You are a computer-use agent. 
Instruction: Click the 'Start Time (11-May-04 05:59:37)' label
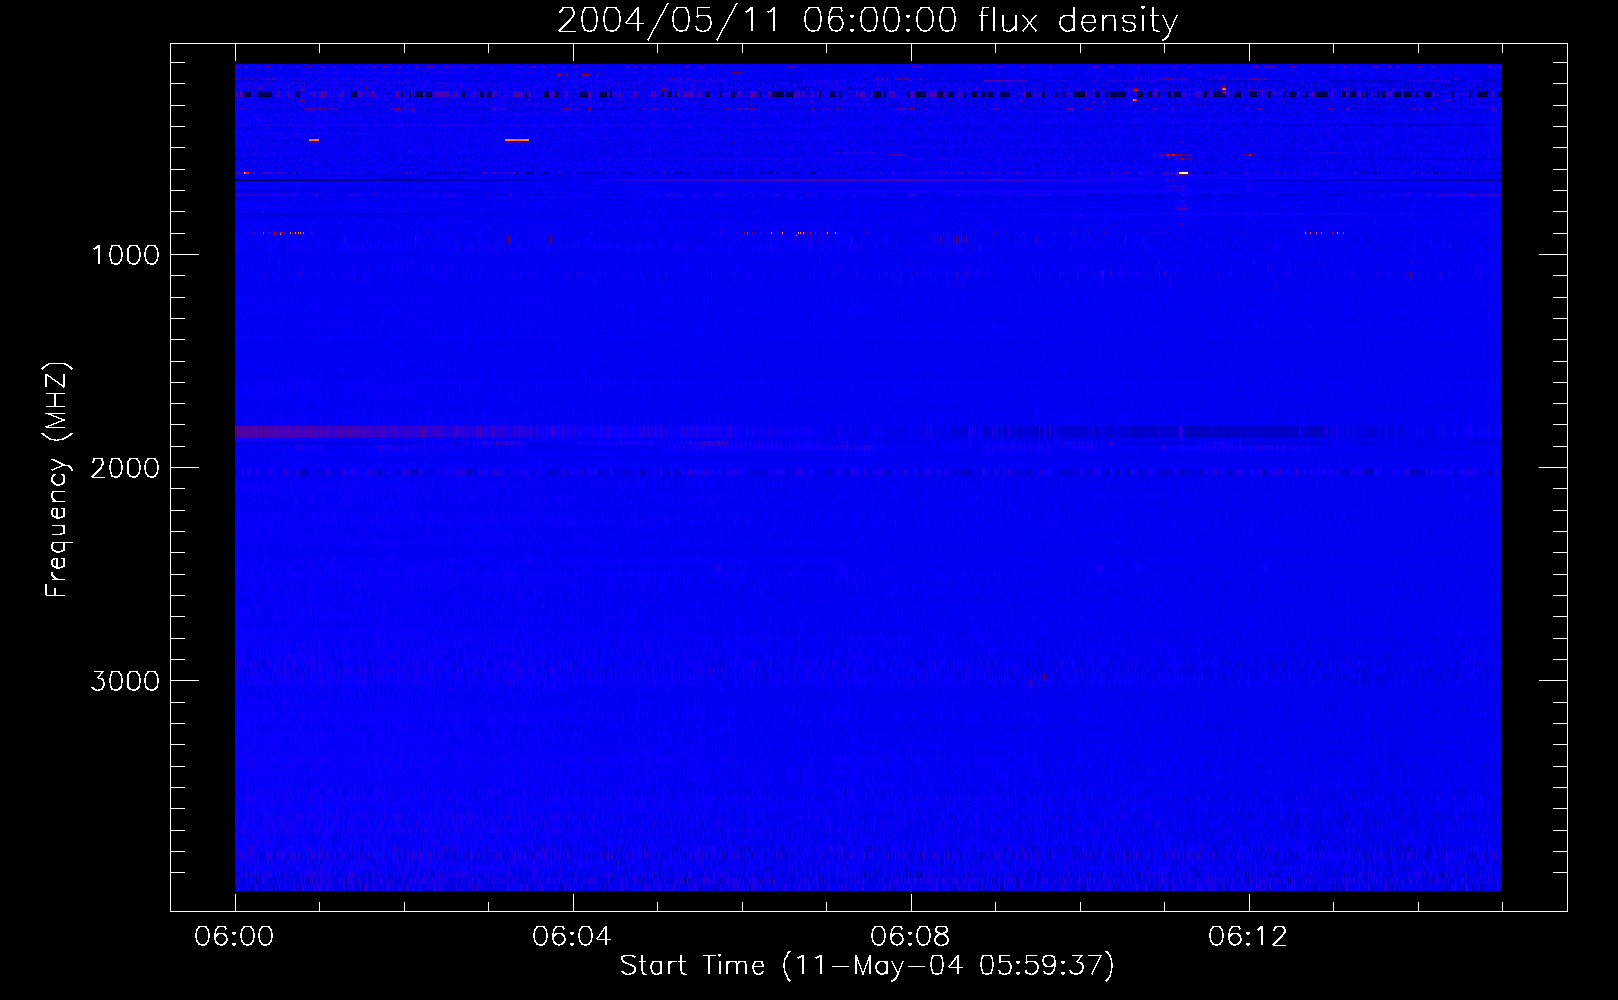pyautogui.click(x=867, y=966)
